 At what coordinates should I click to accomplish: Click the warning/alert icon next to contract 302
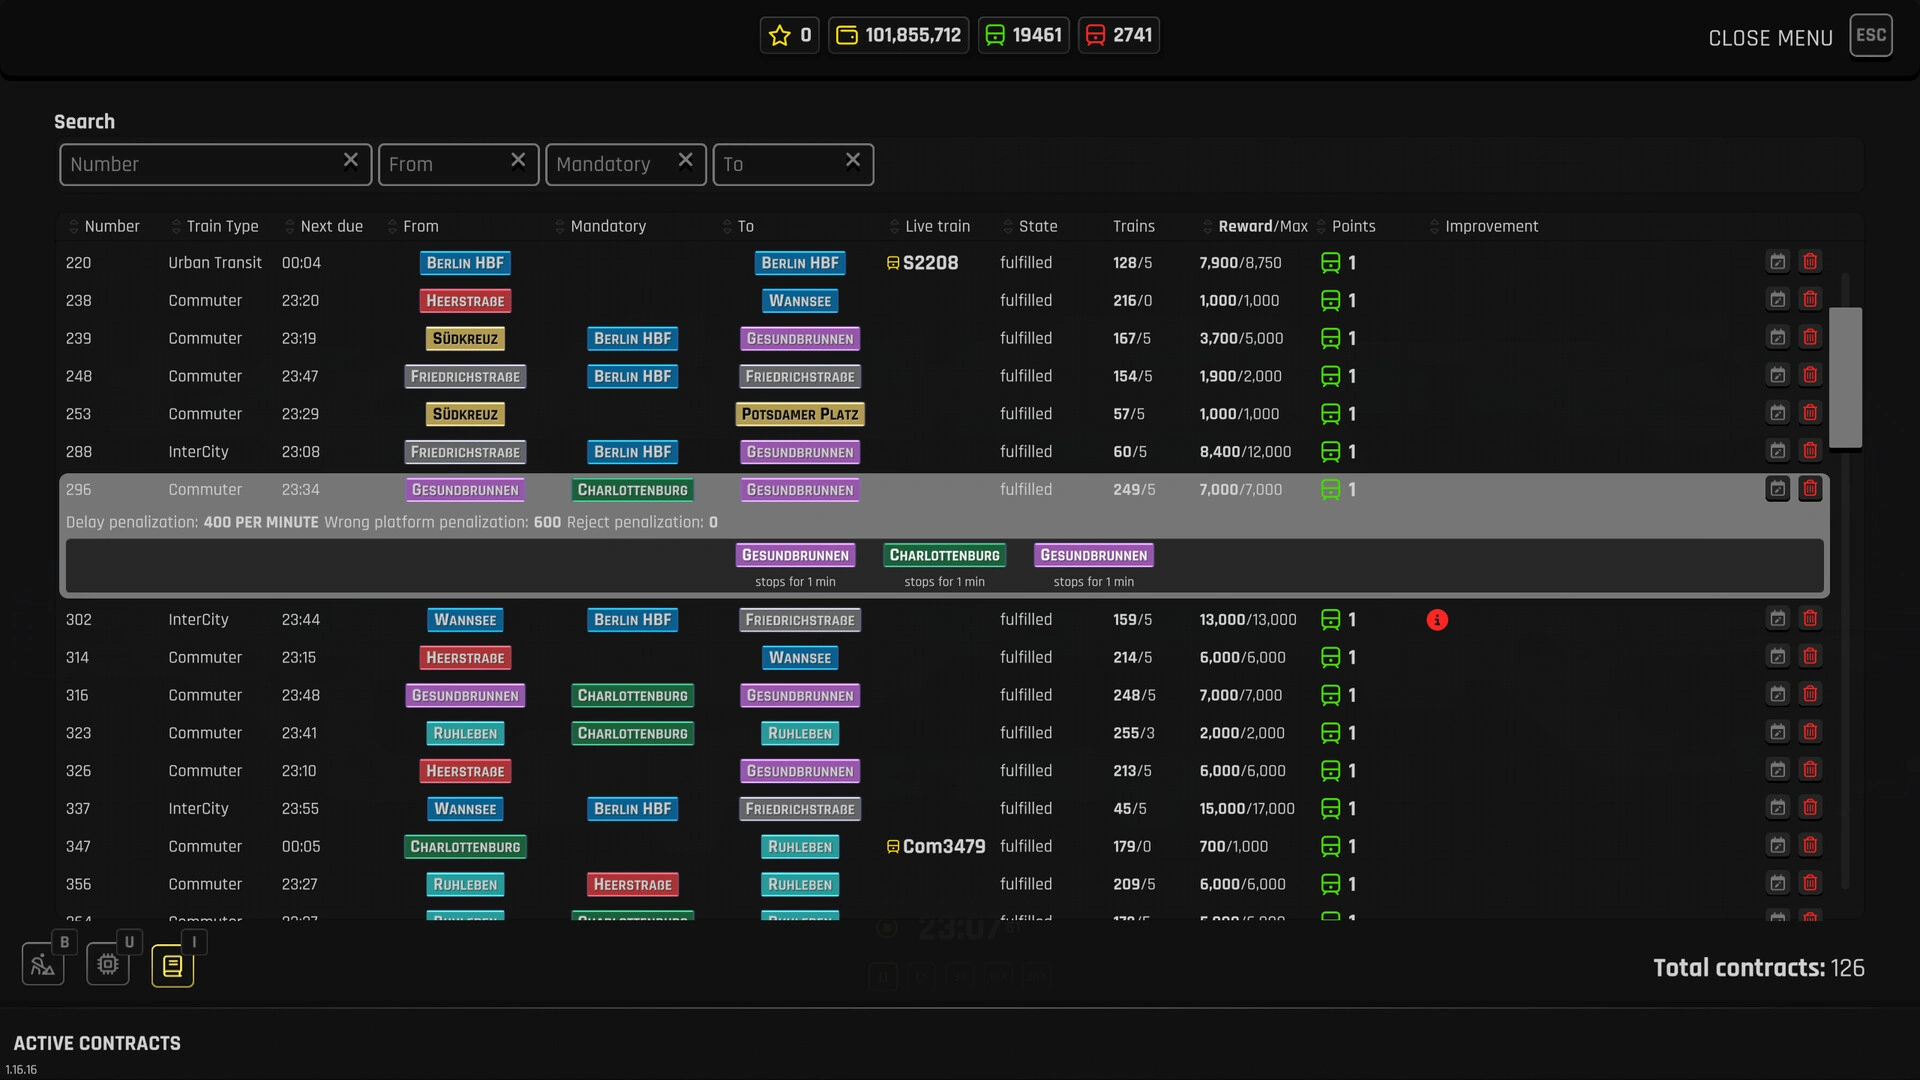[1437, 620]
